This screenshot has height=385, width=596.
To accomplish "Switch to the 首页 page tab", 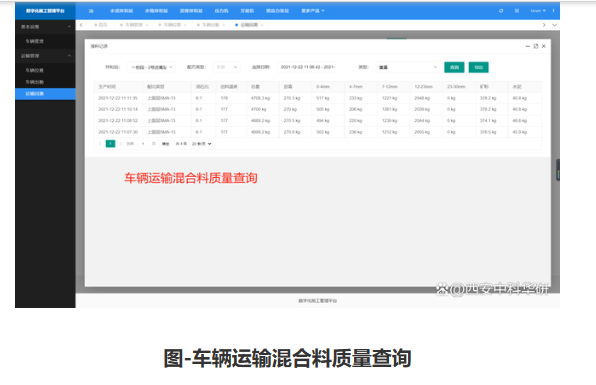I will (101, 25).
